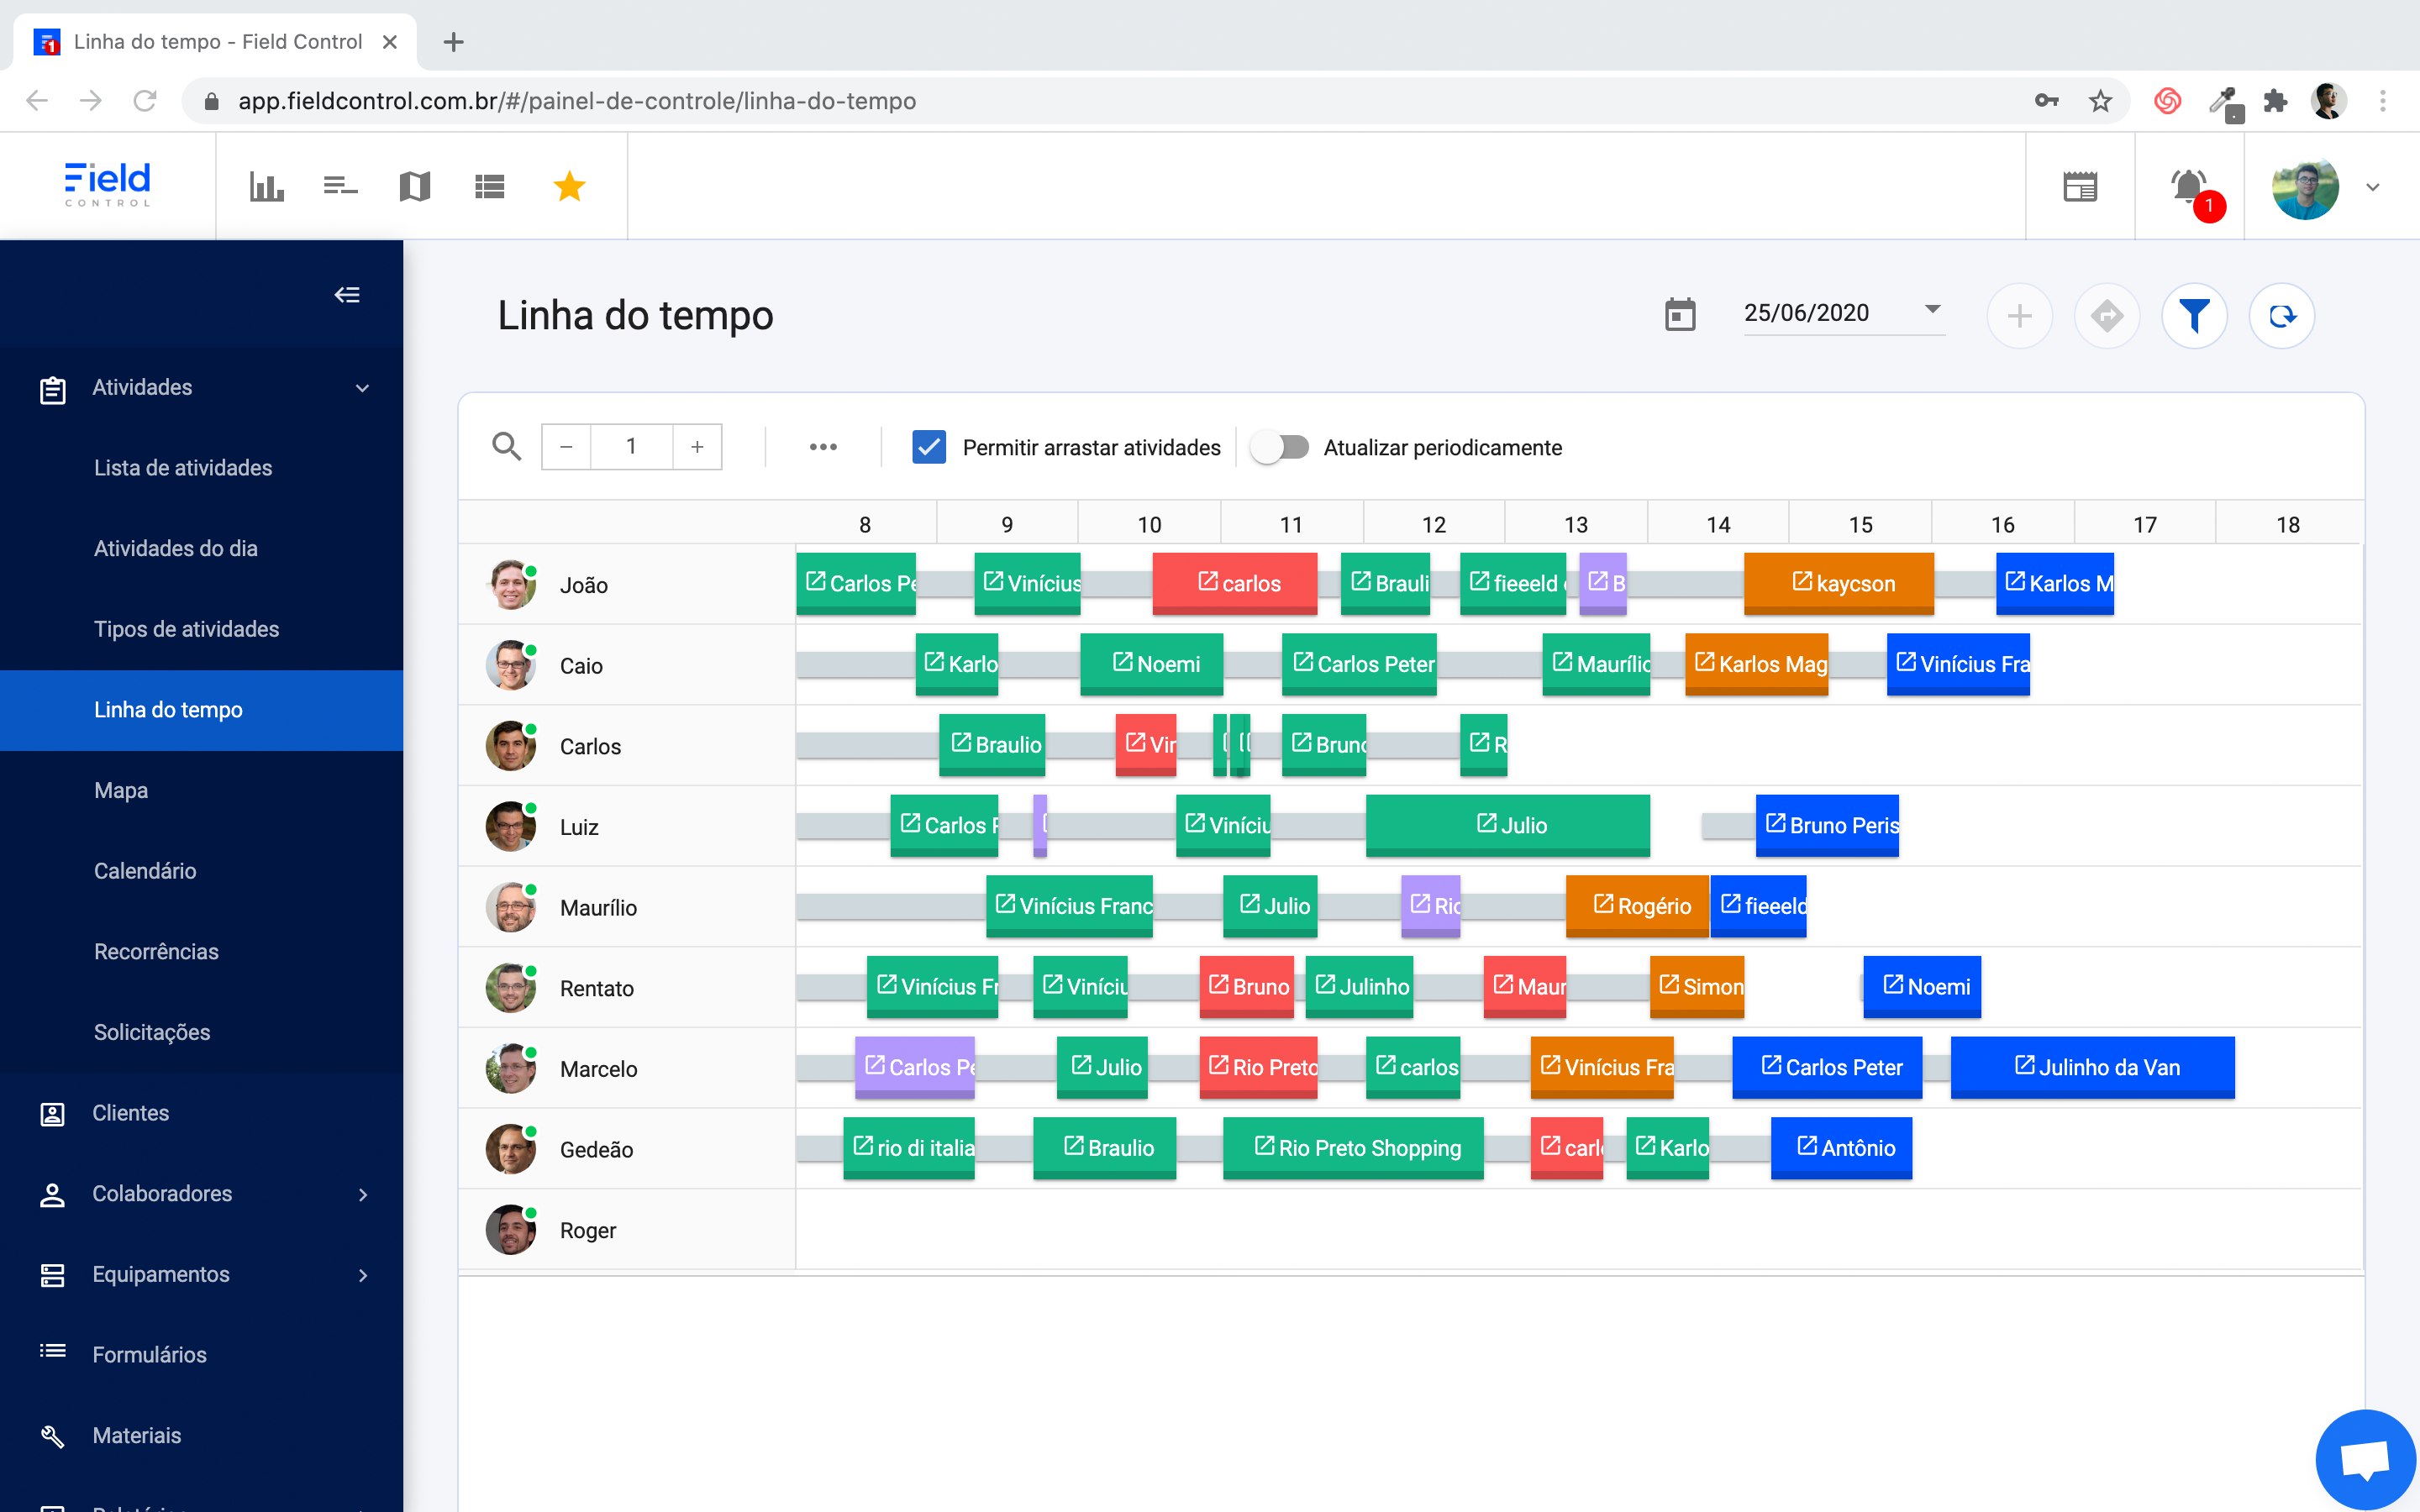Open Luiz's long green Julio activity
The height and width of the screenshot is (1512, 2420).
[1508, 825]
